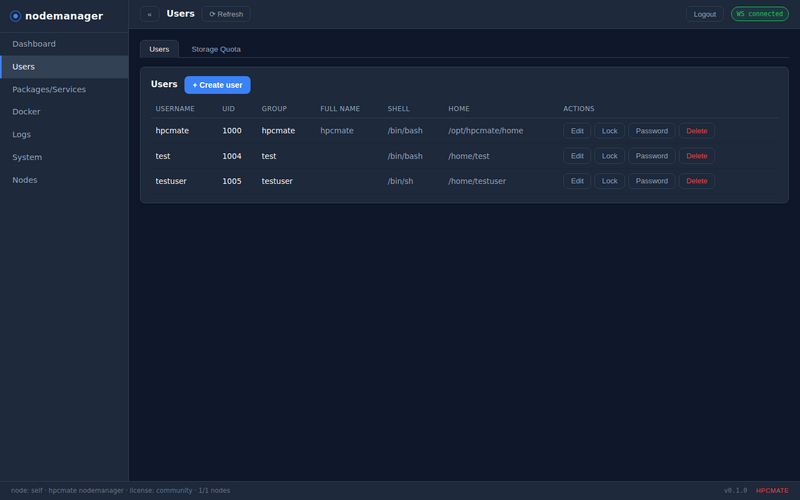Change password for hpcmate
The image size is (800, 500).
pos(652,131)
